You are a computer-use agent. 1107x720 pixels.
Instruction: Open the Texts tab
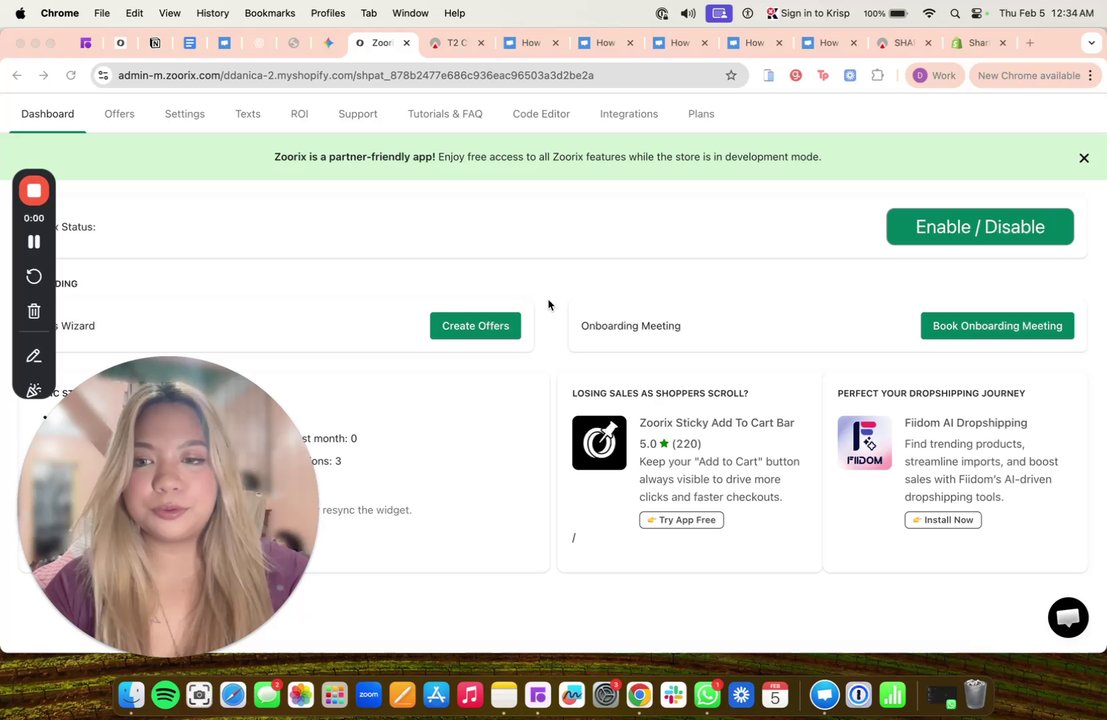point(248,114)
